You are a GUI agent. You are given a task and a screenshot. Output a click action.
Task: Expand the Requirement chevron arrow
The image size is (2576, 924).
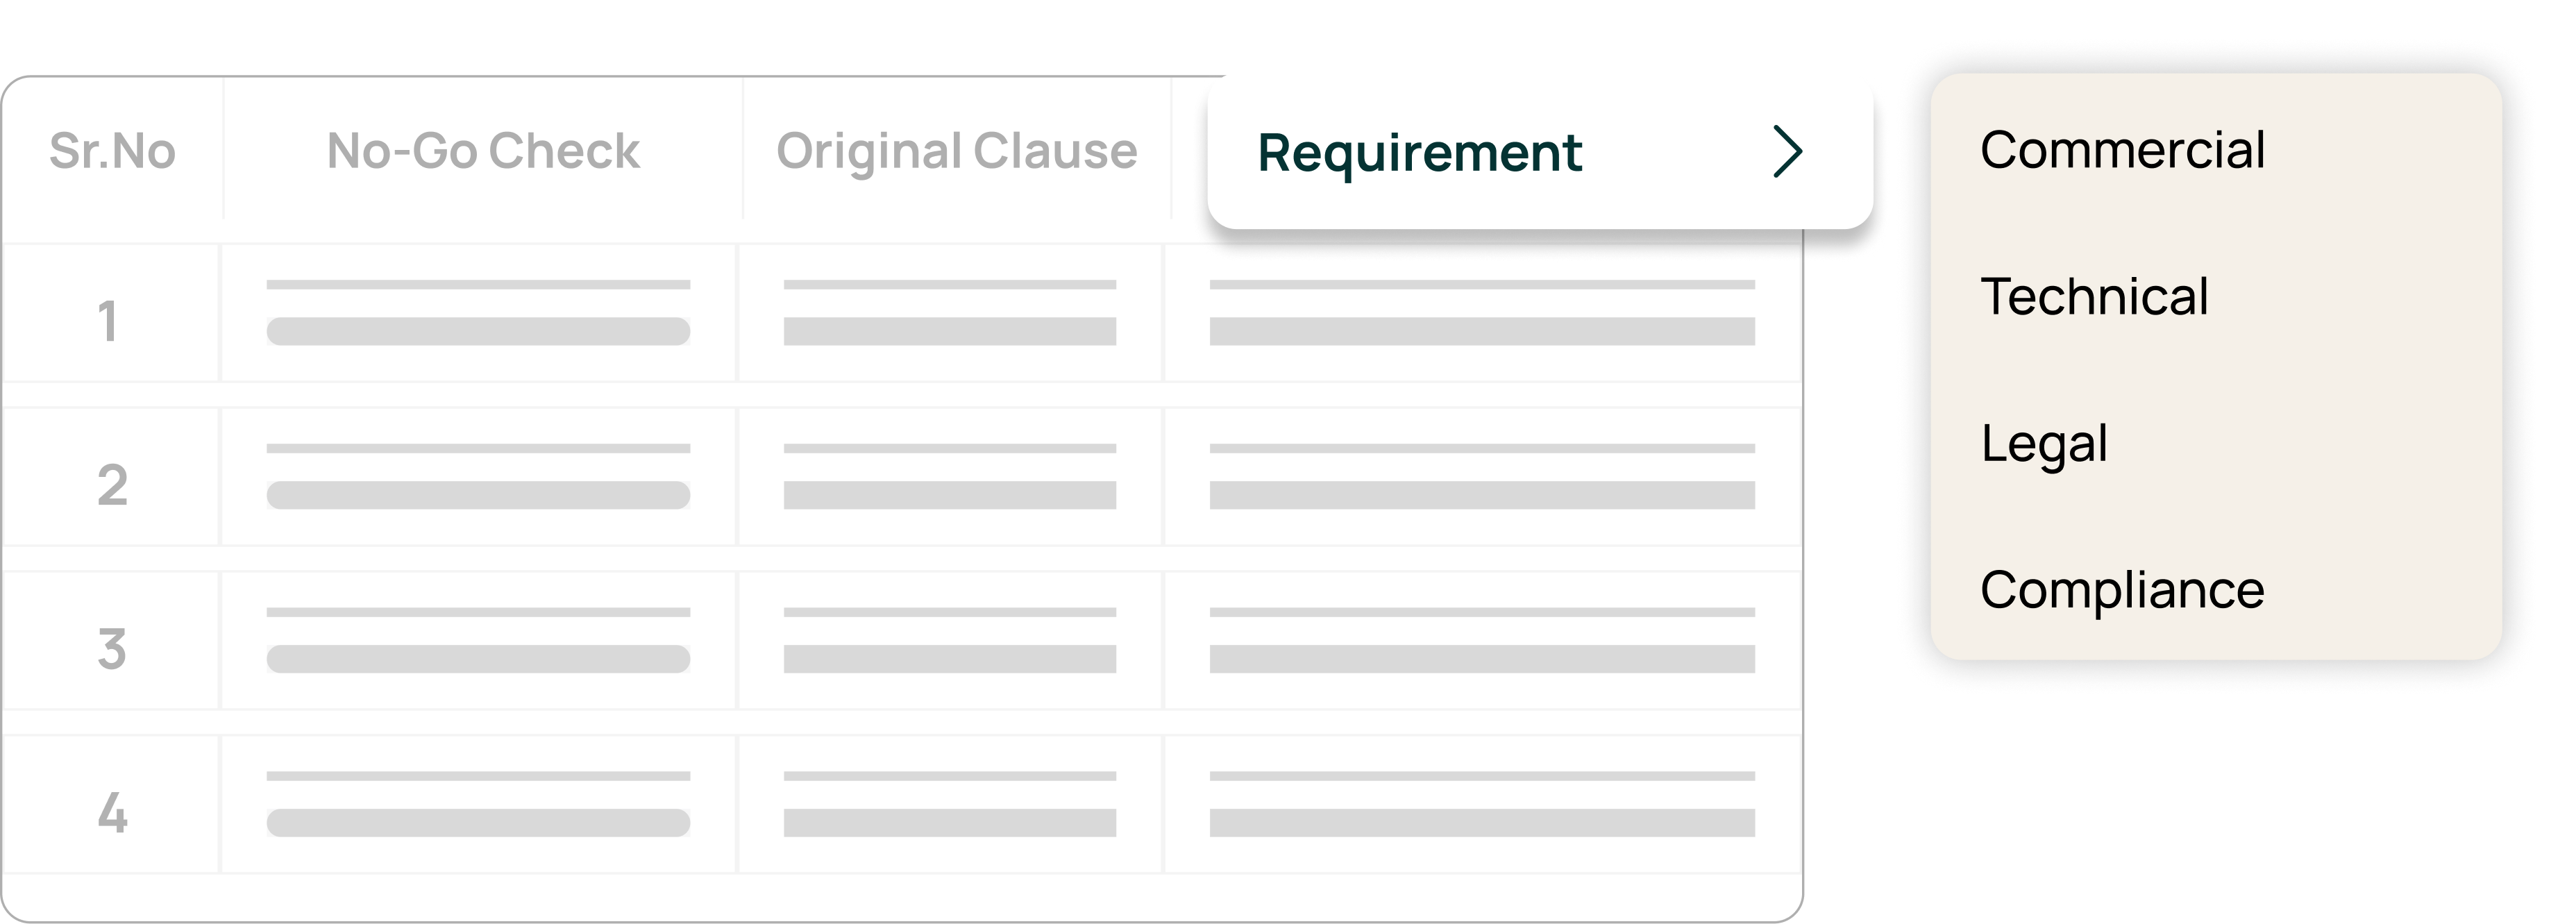(x=1787, y=152)
